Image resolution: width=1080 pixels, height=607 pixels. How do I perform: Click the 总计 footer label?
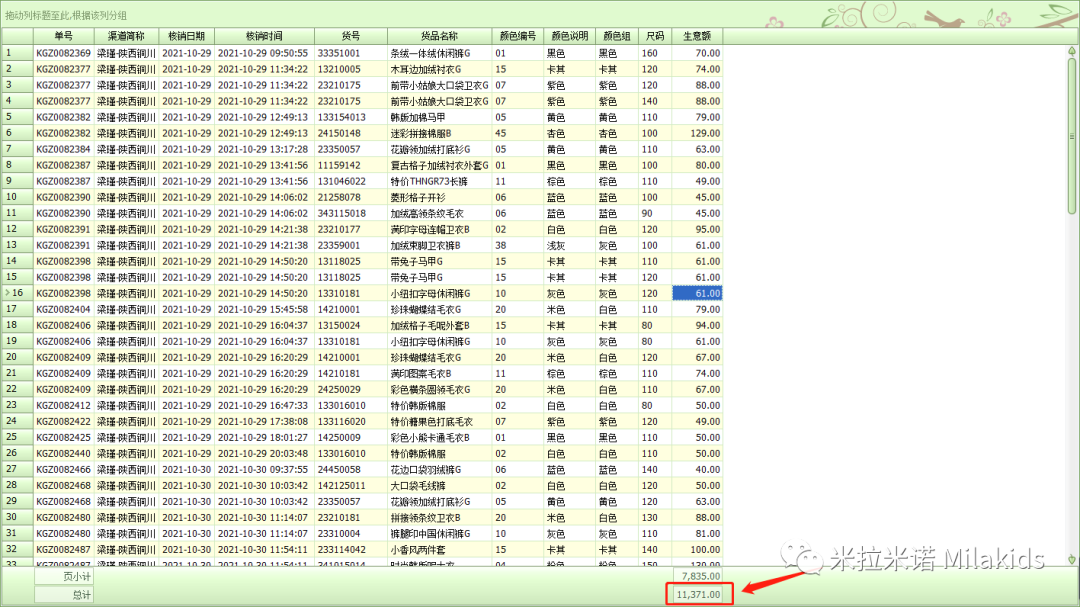63,595
